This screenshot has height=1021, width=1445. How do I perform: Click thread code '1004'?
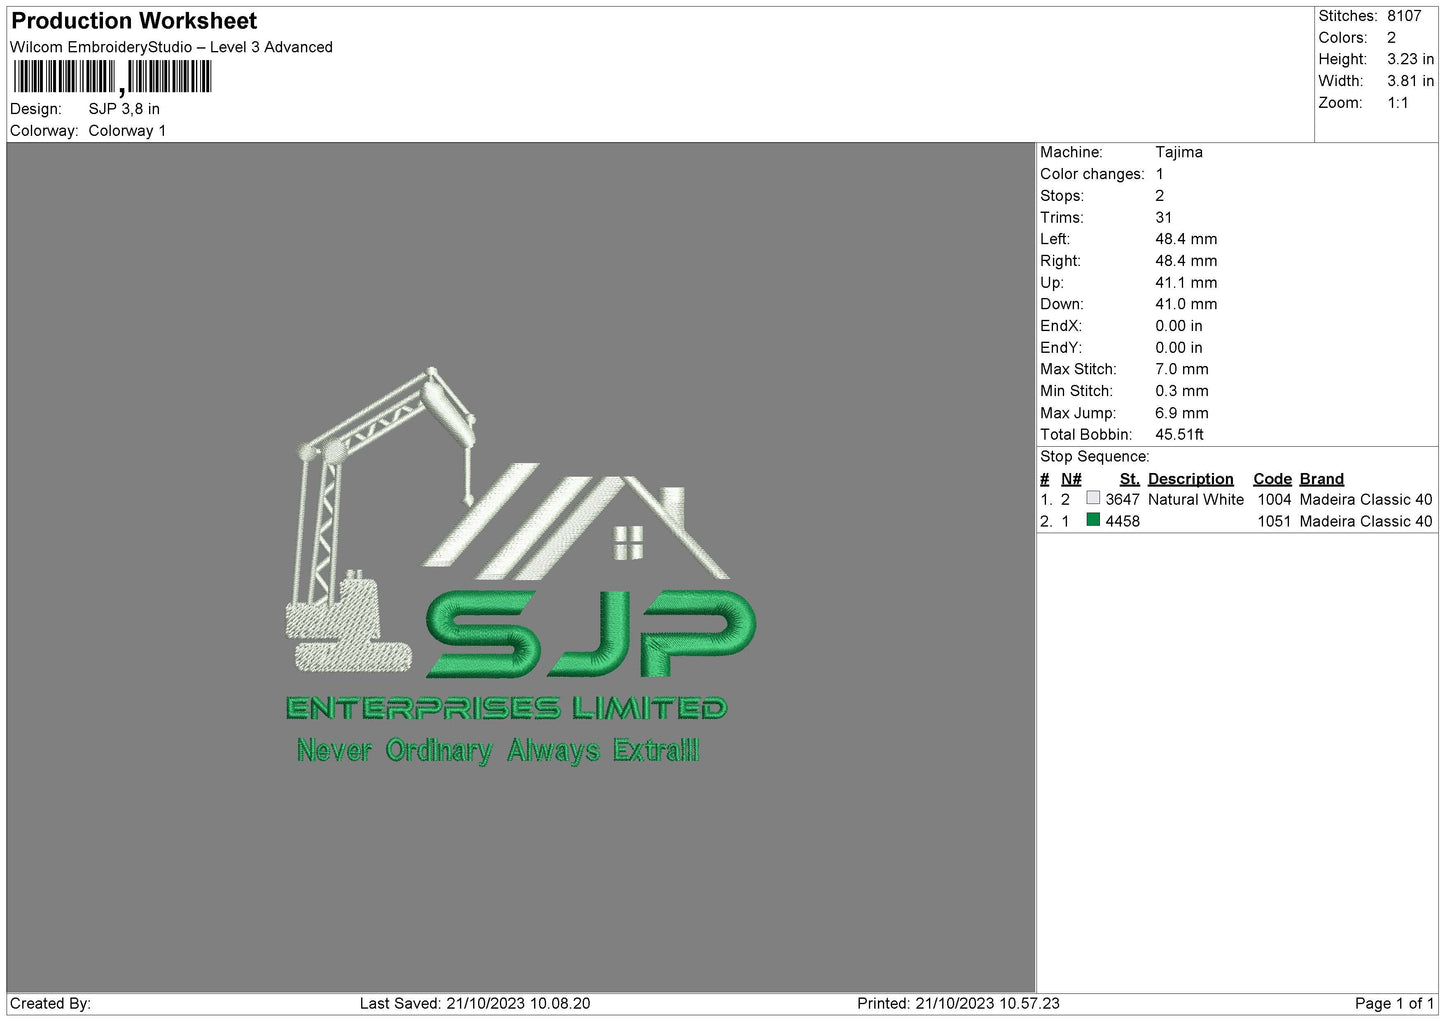pyautogui.click(x=1274, y=499)
